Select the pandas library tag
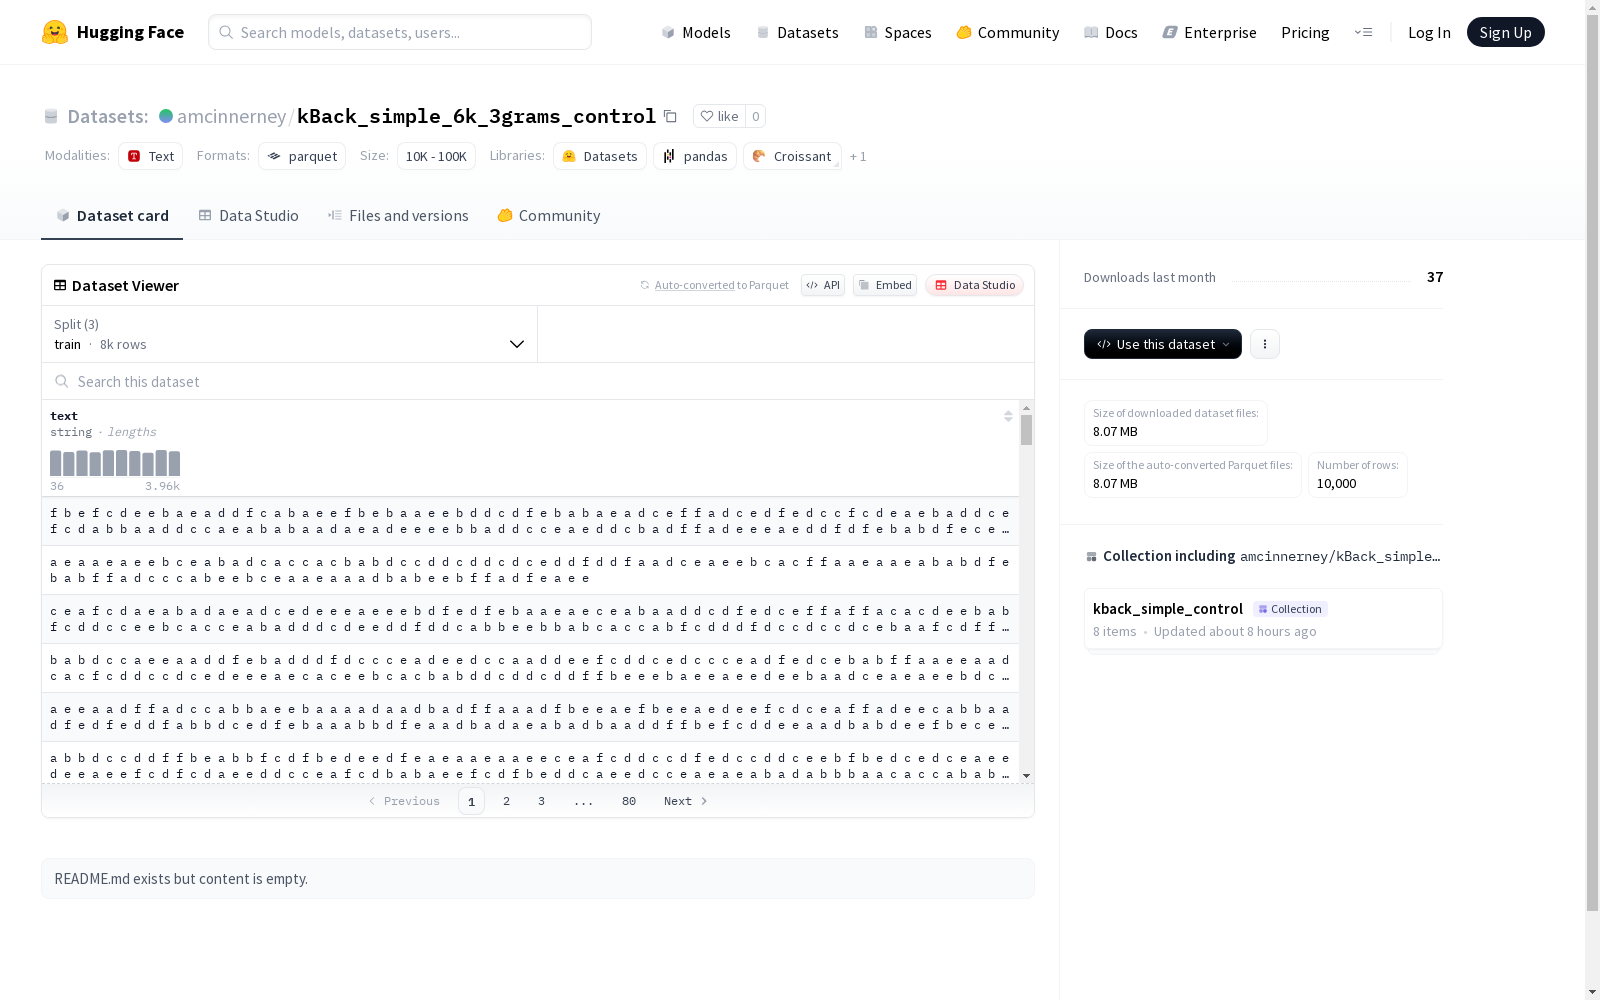 695,156
